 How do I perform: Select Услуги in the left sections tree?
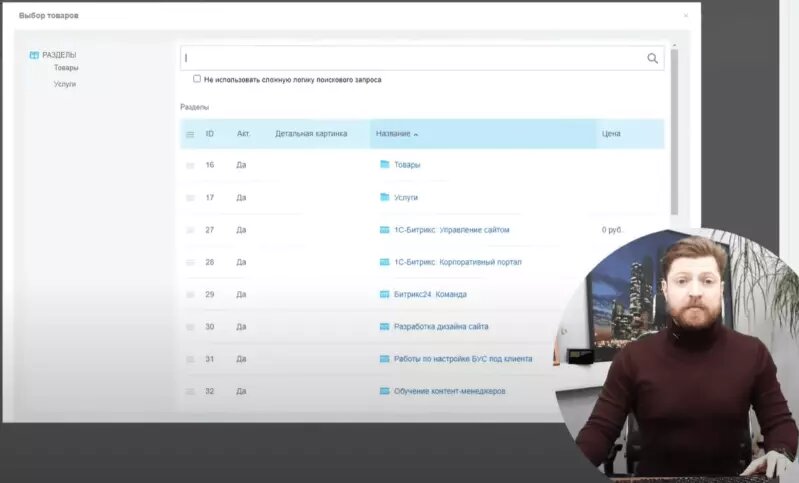(x=65, y=84)
